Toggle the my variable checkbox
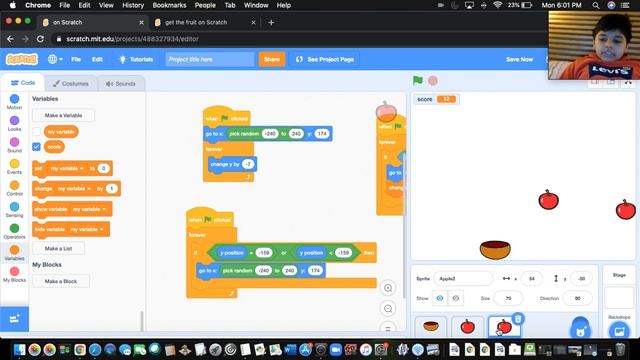This screenshot has height=360, width=640. [x=36, y=131]
